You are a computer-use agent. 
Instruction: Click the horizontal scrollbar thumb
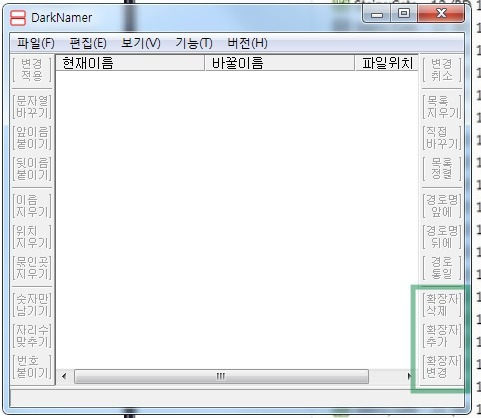221,376
